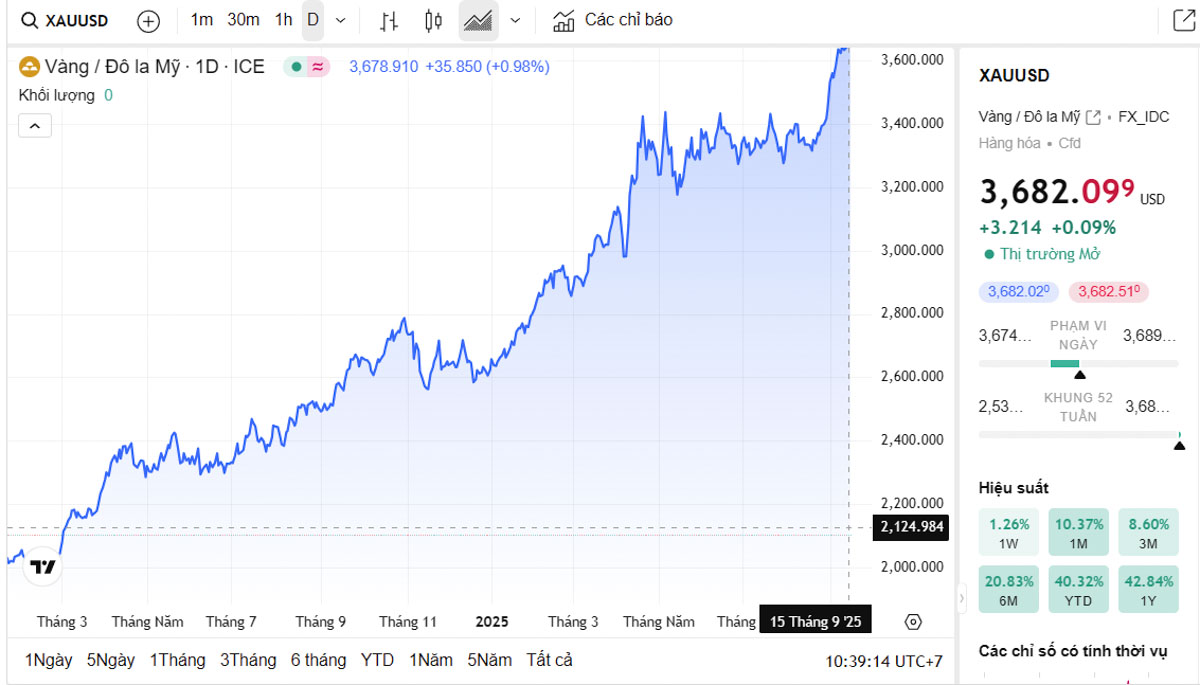Click the XAUUSD symbol search magnifier icon
The width and height of the screenshot is (1200, 685).
[31, 20]
